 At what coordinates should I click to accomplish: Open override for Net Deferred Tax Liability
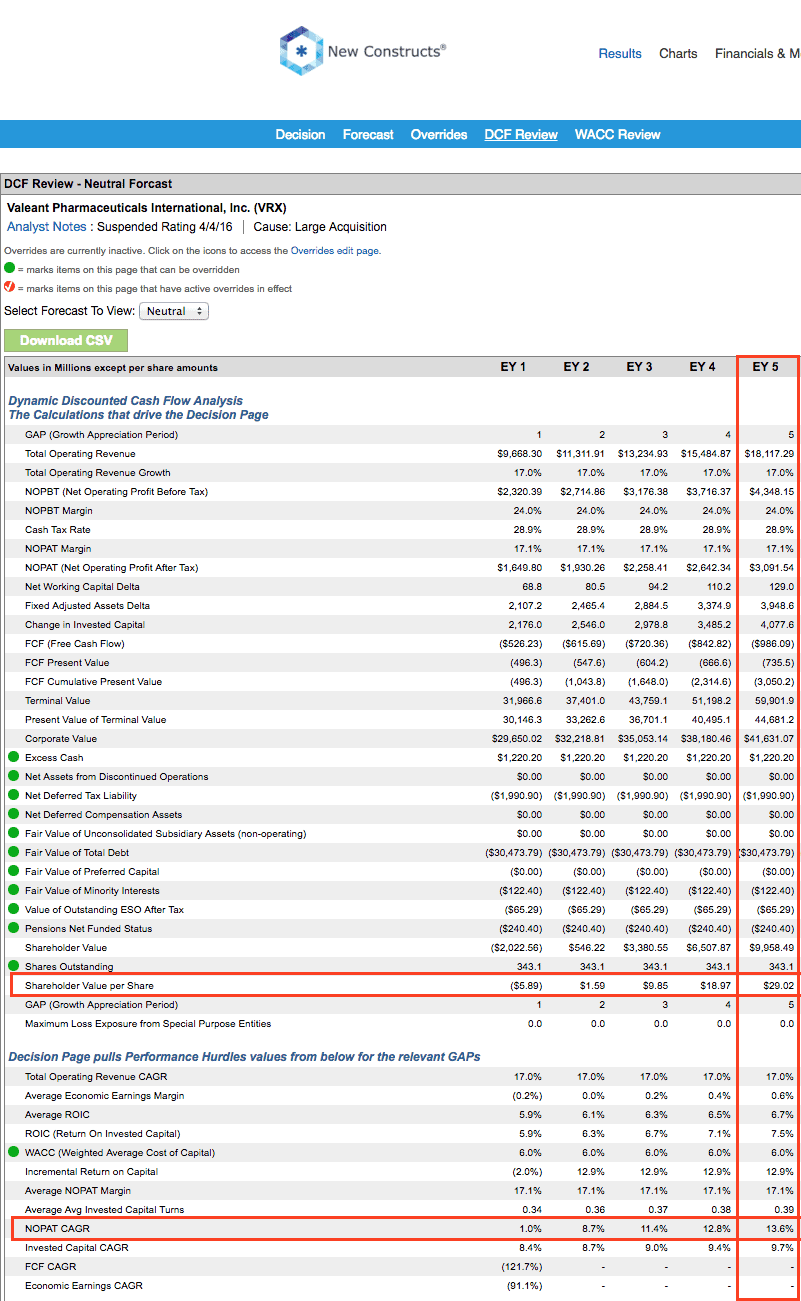13,795
